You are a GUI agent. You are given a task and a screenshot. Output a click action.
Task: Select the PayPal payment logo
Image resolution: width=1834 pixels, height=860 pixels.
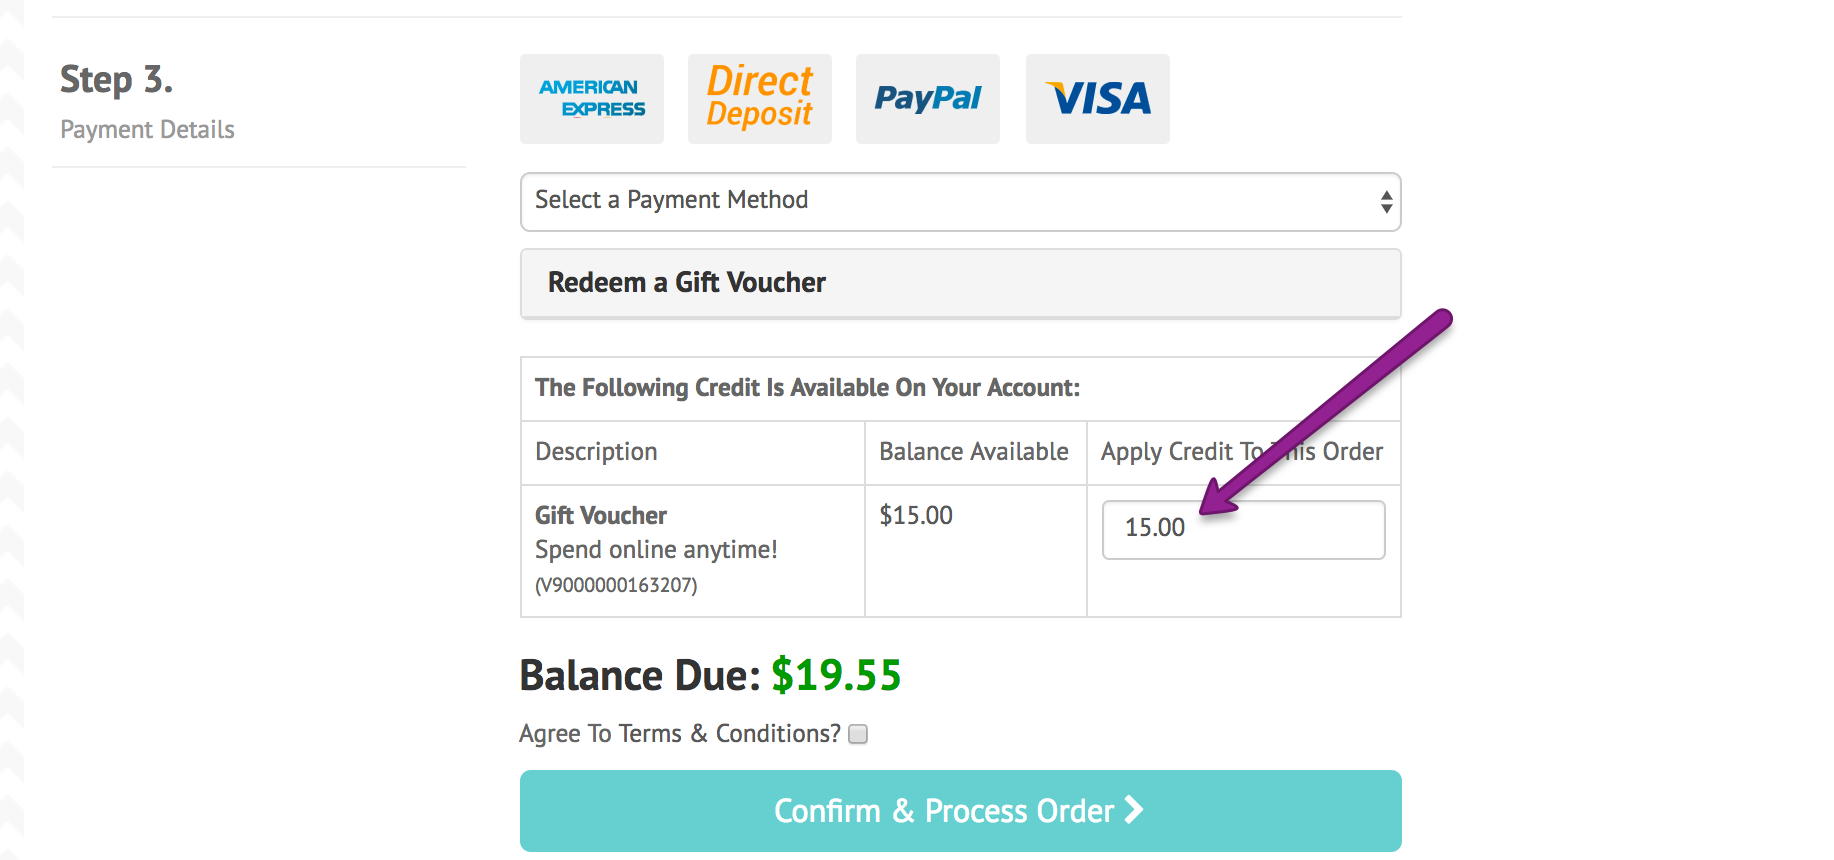(x=928, y=99)
